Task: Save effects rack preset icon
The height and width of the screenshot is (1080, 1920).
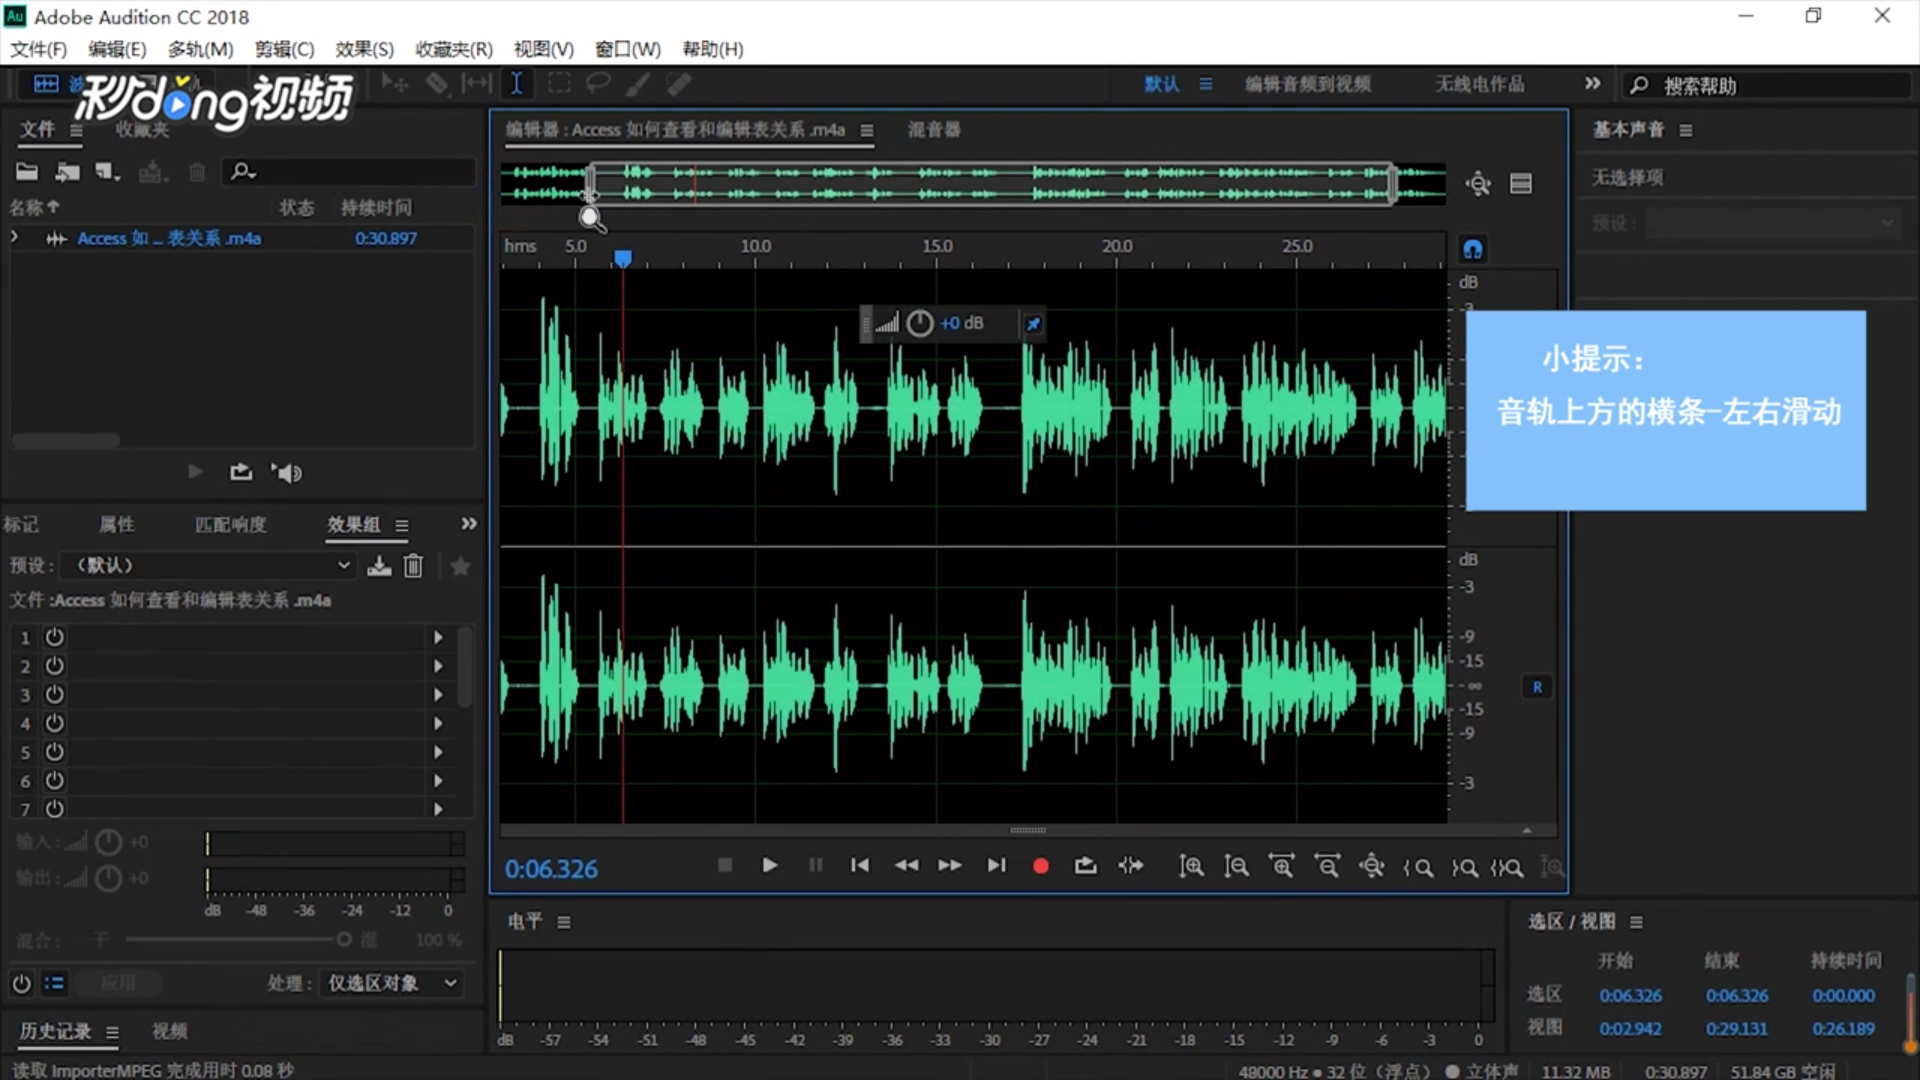Action: [x=379, y=566]
